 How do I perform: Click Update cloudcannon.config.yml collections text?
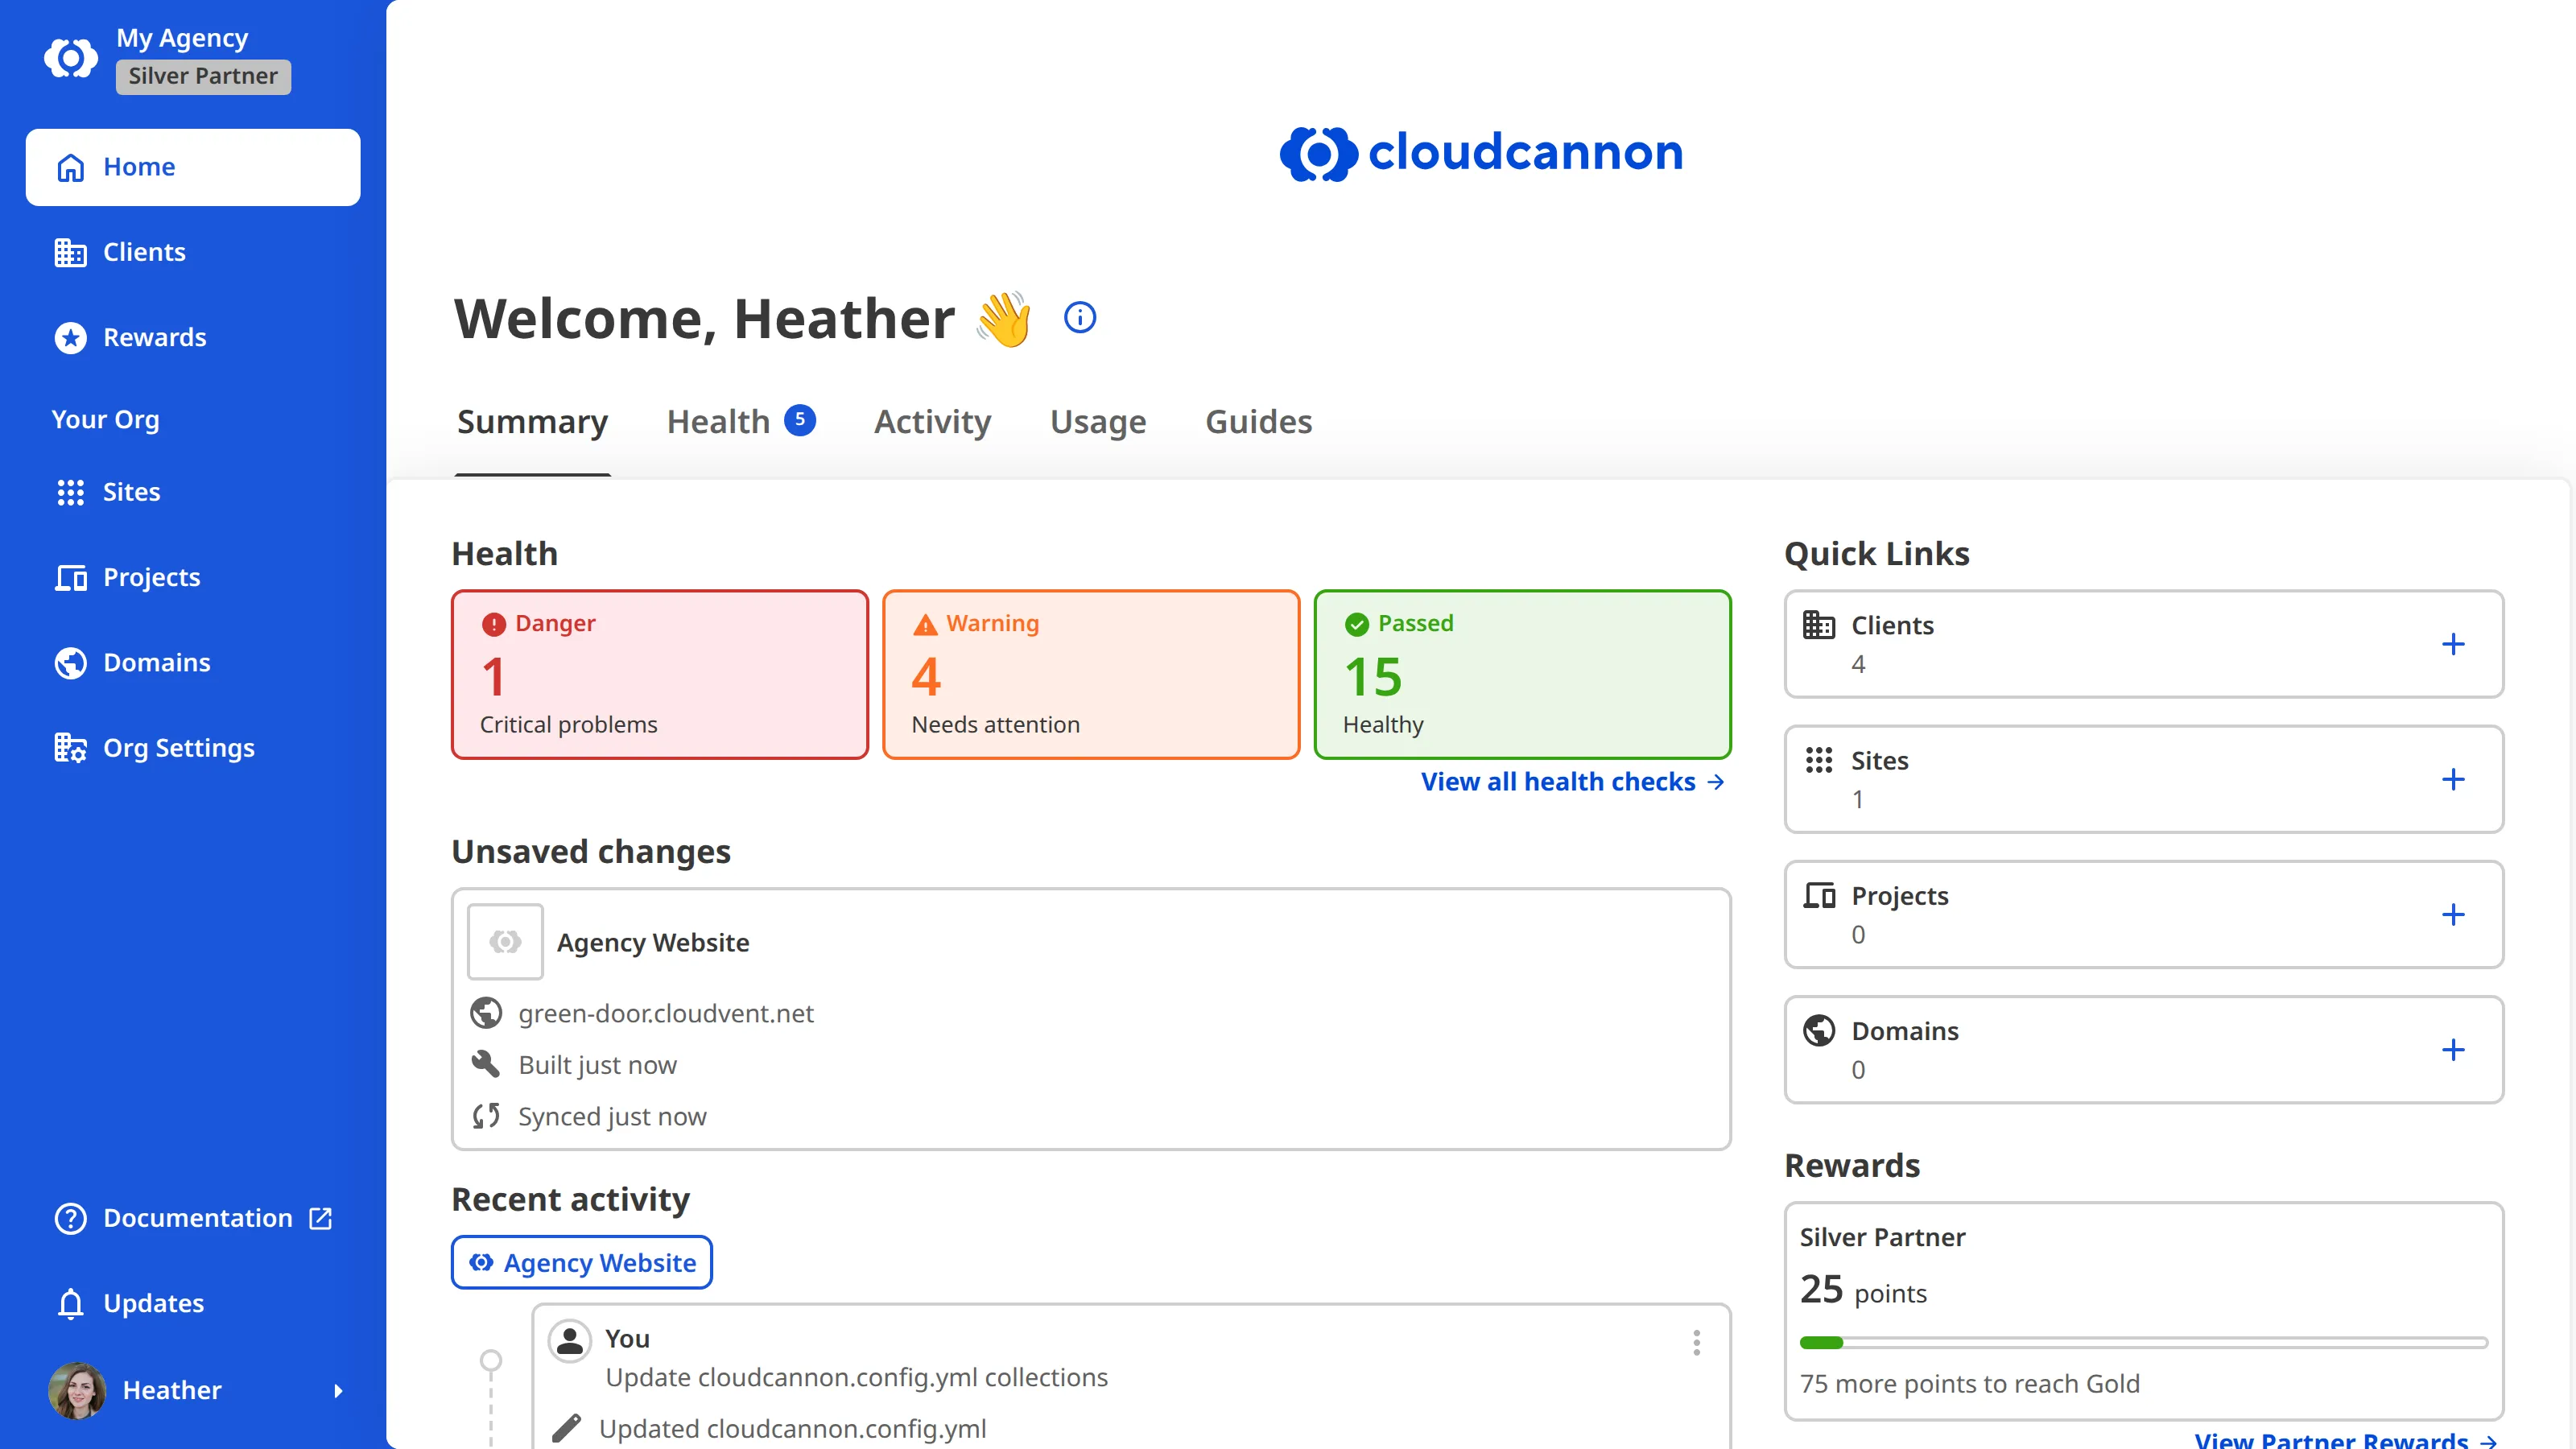coord(857,1378)
